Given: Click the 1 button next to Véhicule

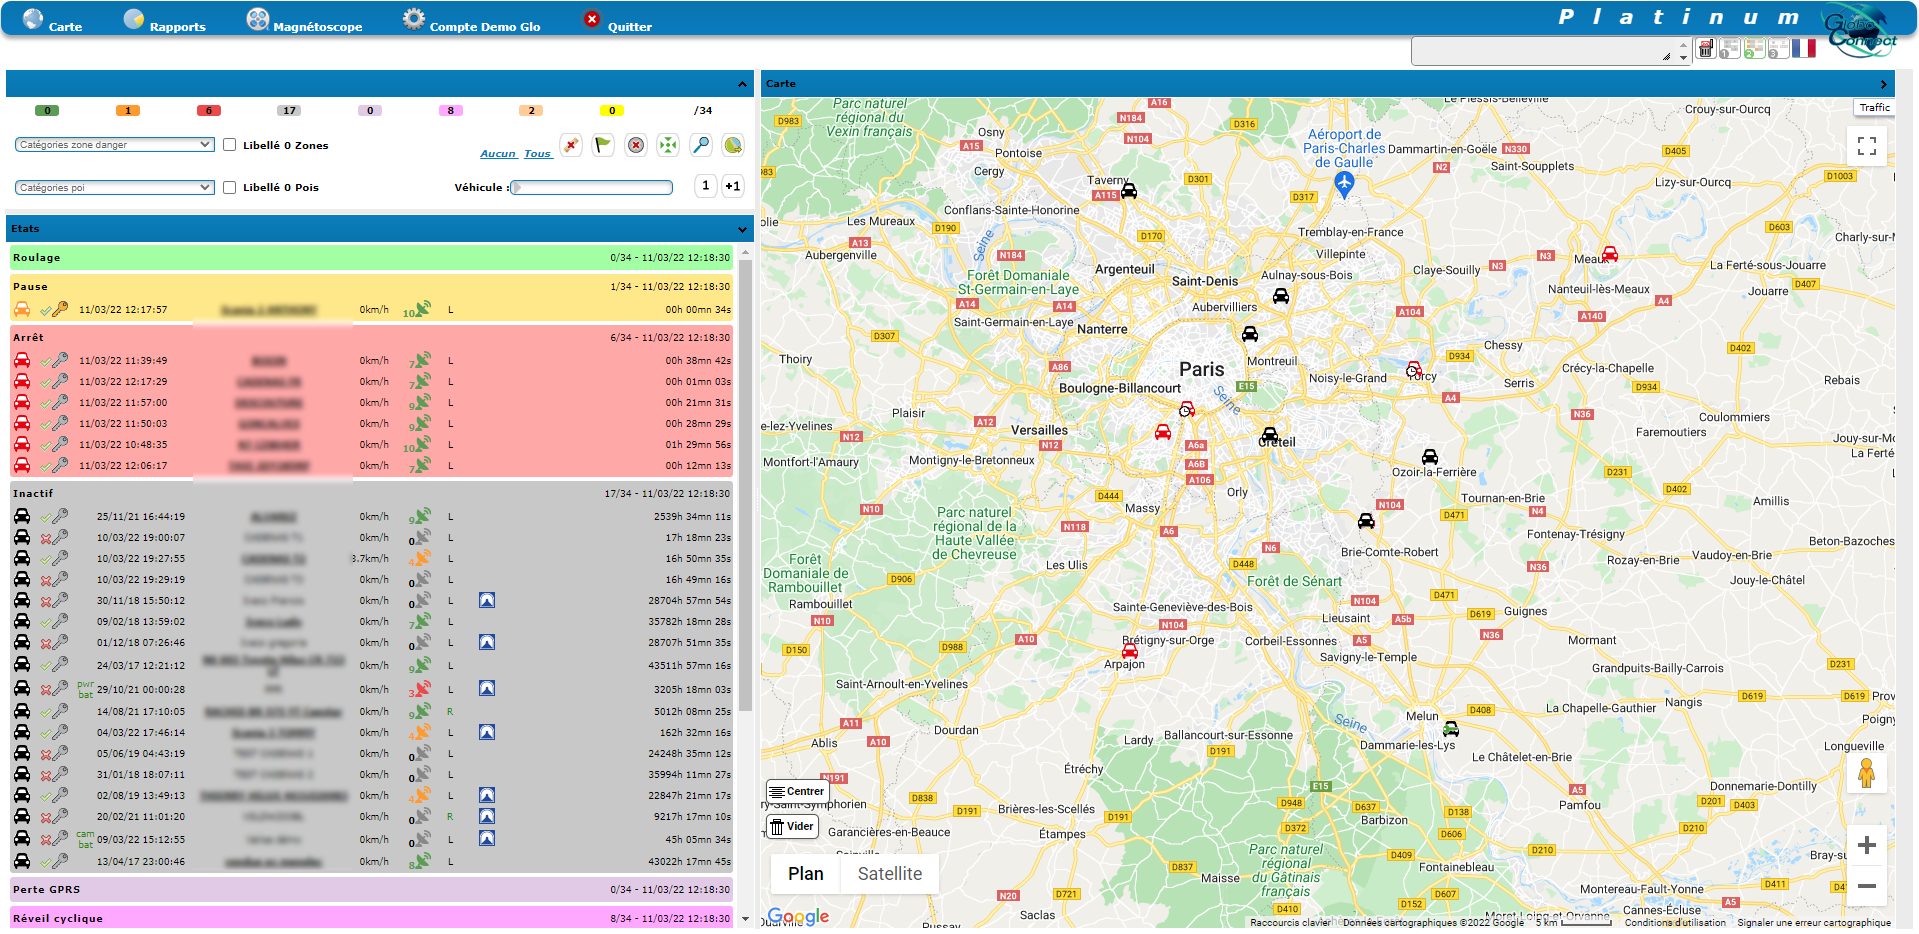Looking at the screenshot, I should [706, 185].
